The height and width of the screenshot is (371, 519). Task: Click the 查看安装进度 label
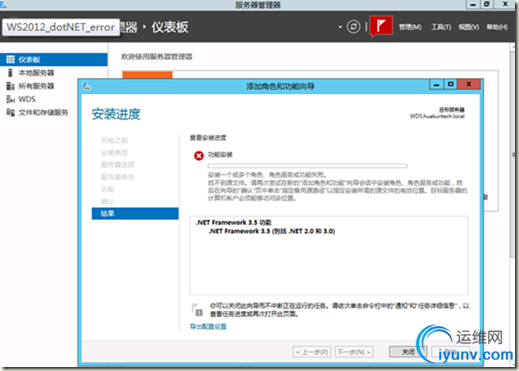coord(208,138)
